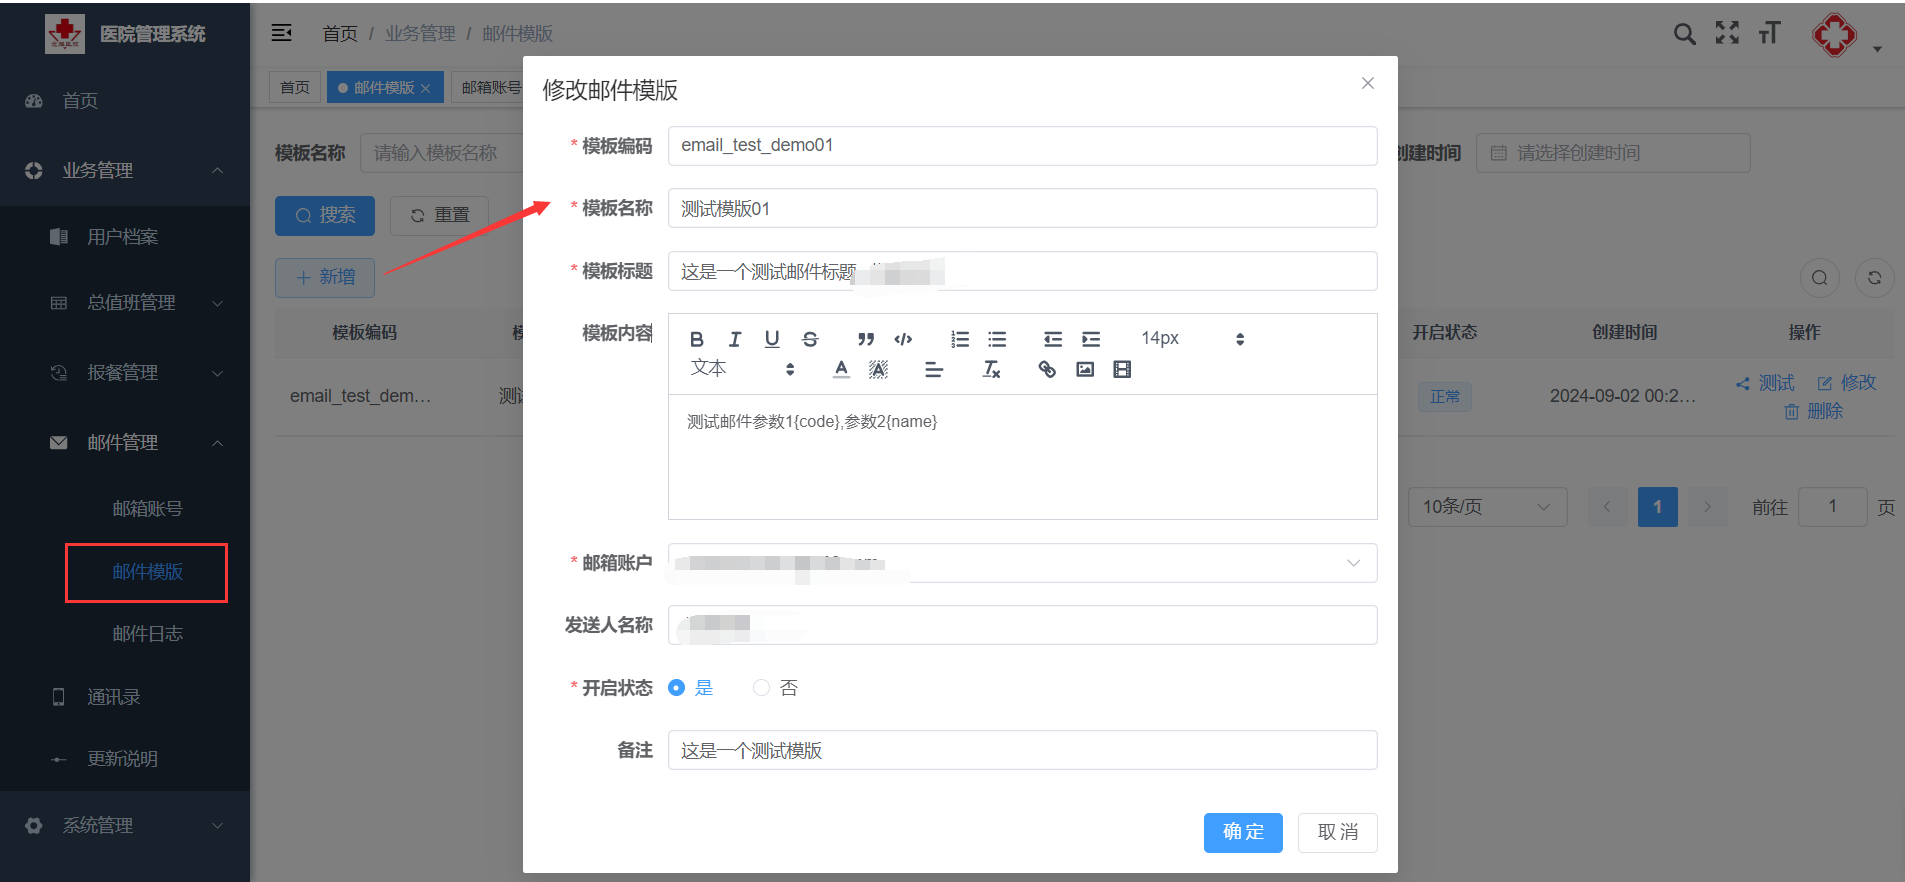Click into the 备注 input field

[x=1022, y=750]
